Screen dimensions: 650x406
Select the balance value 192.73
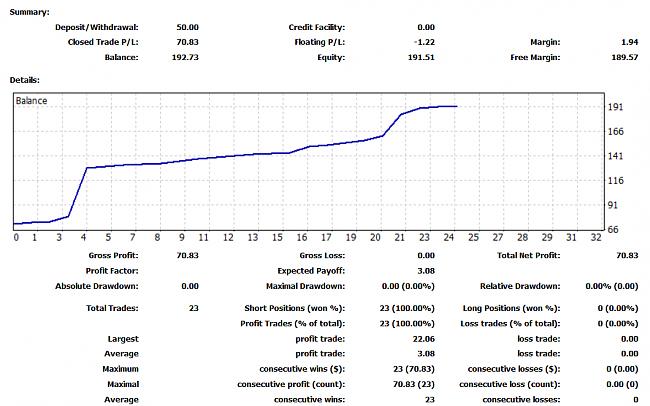tap(185, 57)
